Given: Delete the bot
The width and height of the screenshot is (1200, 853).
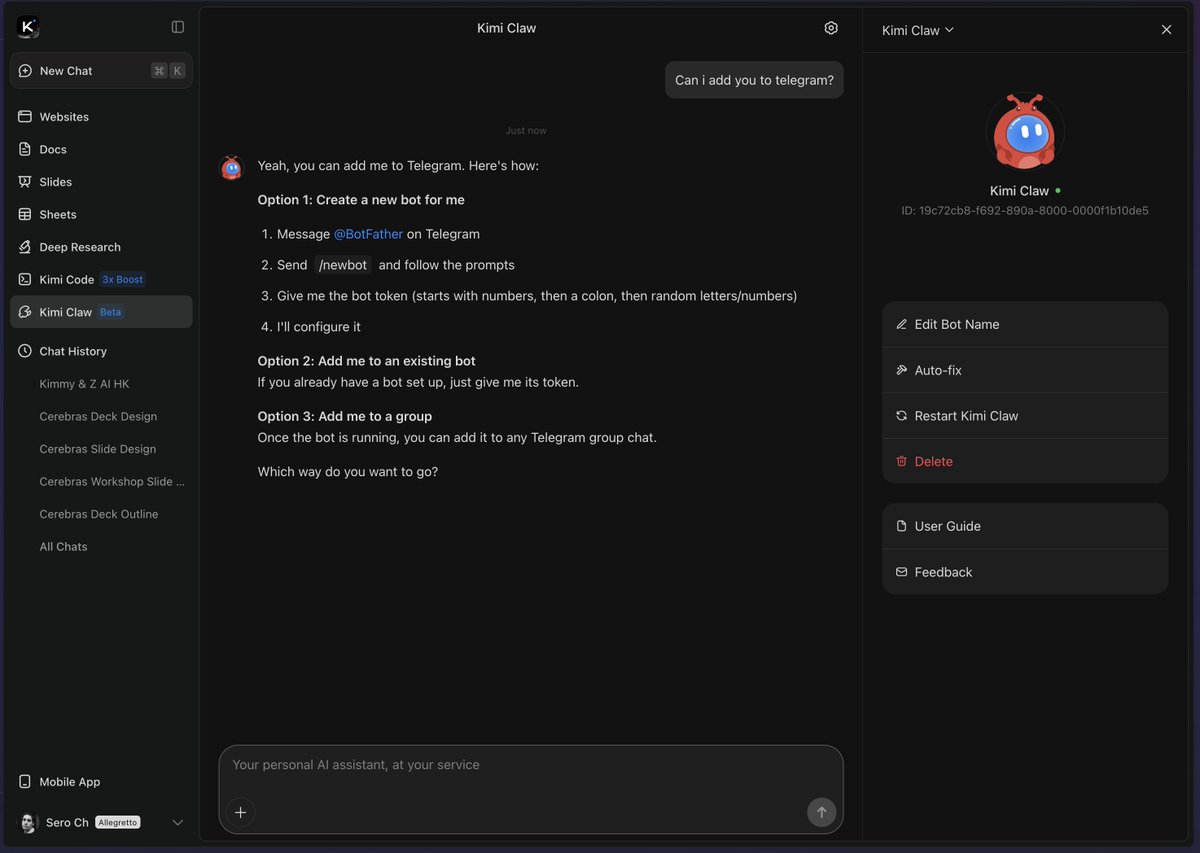Looking at the screenshot, I should point(1025,461).
